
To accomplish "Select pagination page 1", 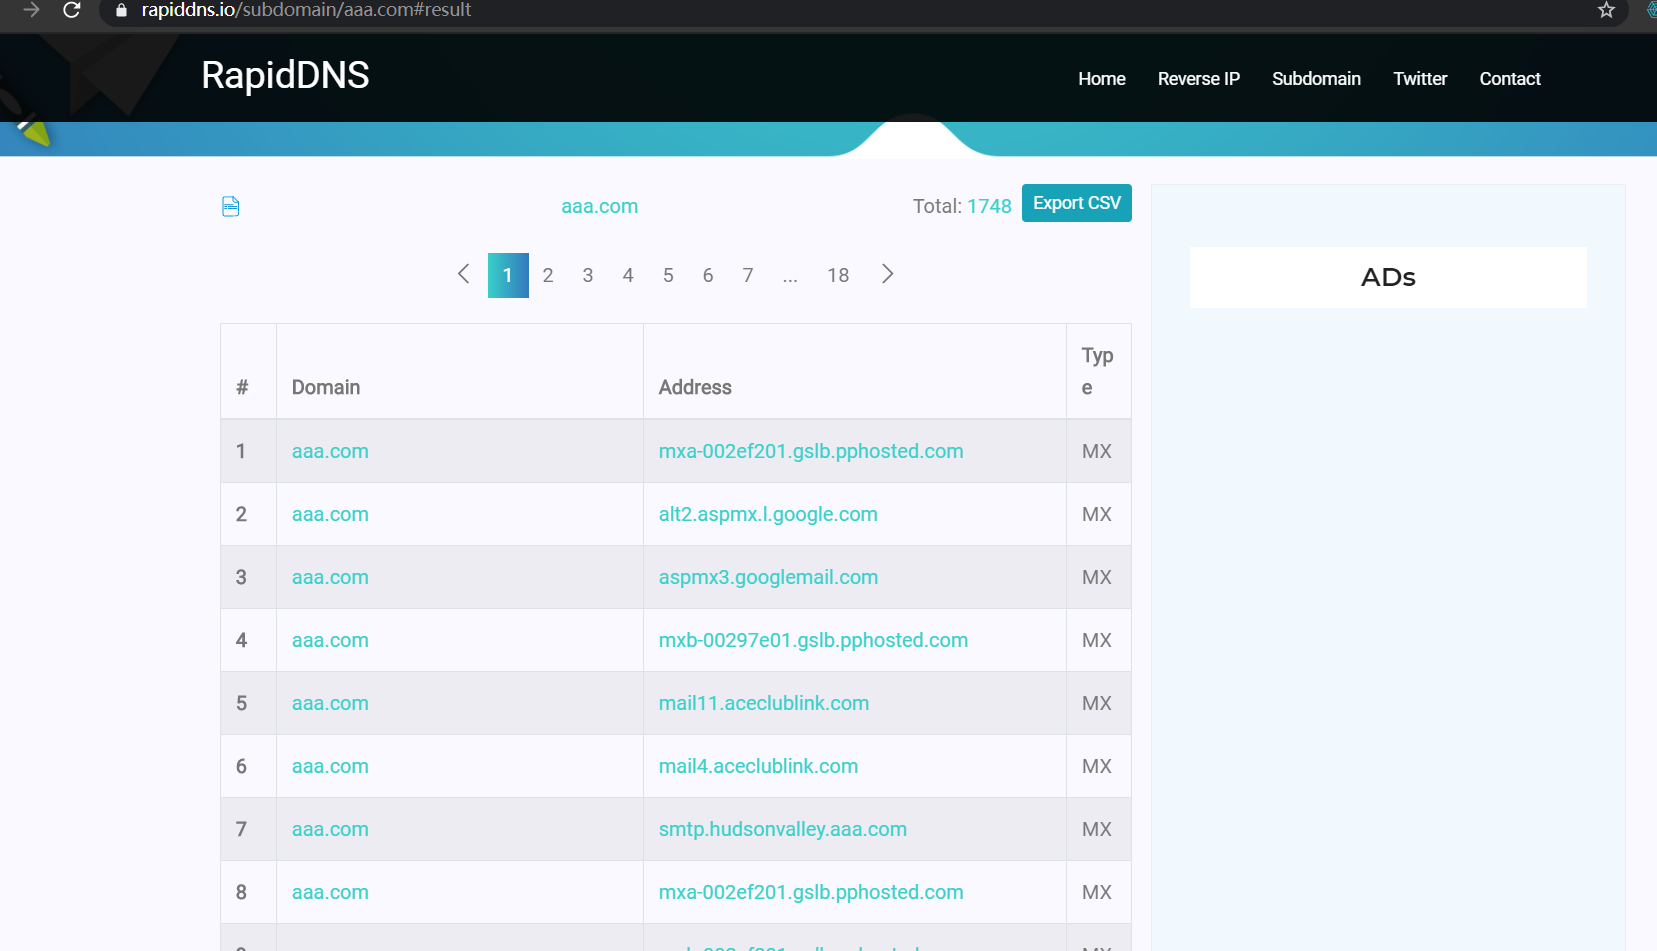I will [x=508, y=275].
